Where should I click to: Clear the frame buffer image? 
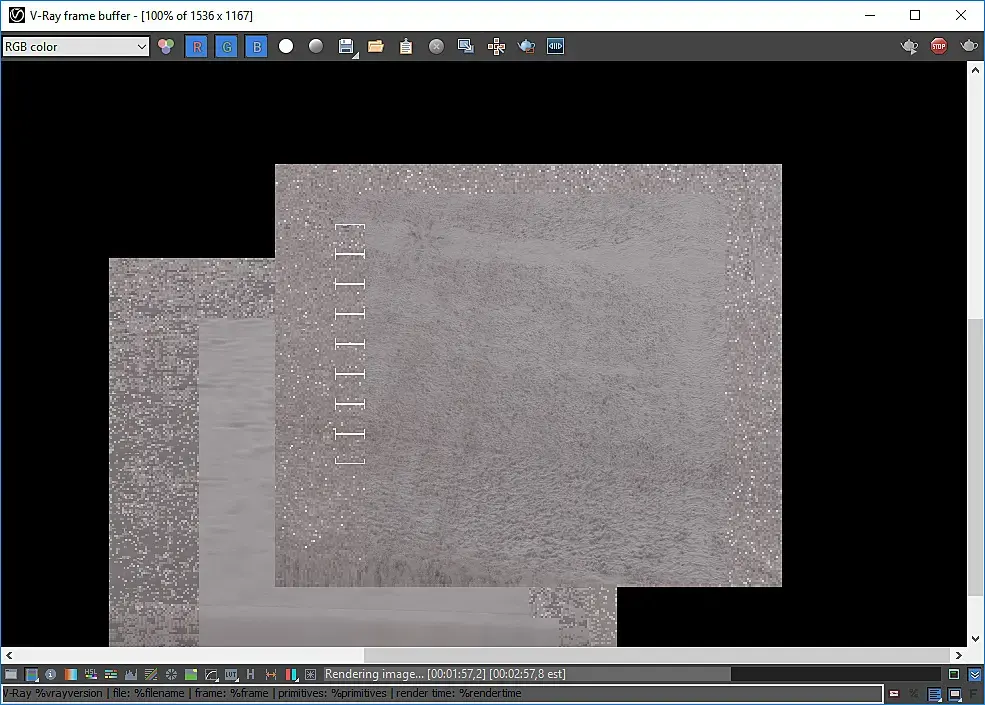[x=436, y=46]
